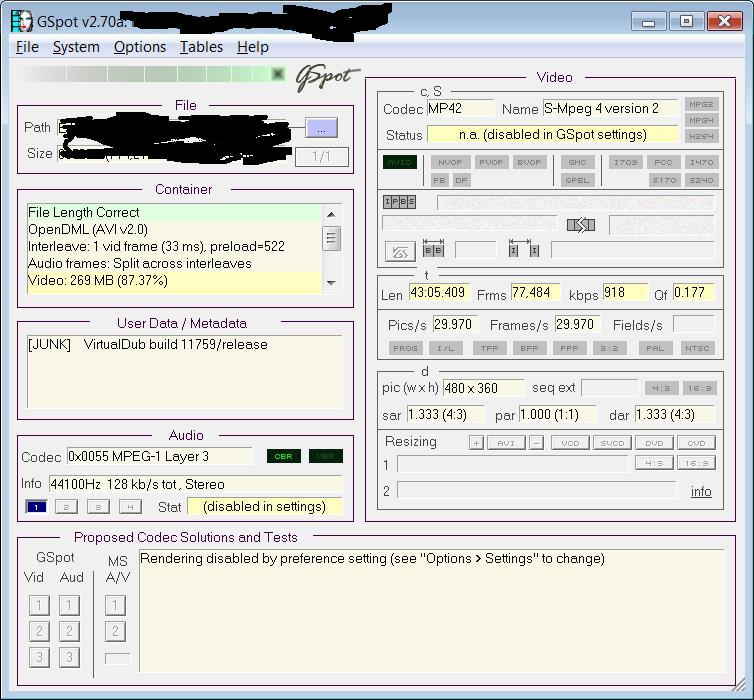
Task: Click the split frame sequence icon
Action: click(x=581, y=225)
